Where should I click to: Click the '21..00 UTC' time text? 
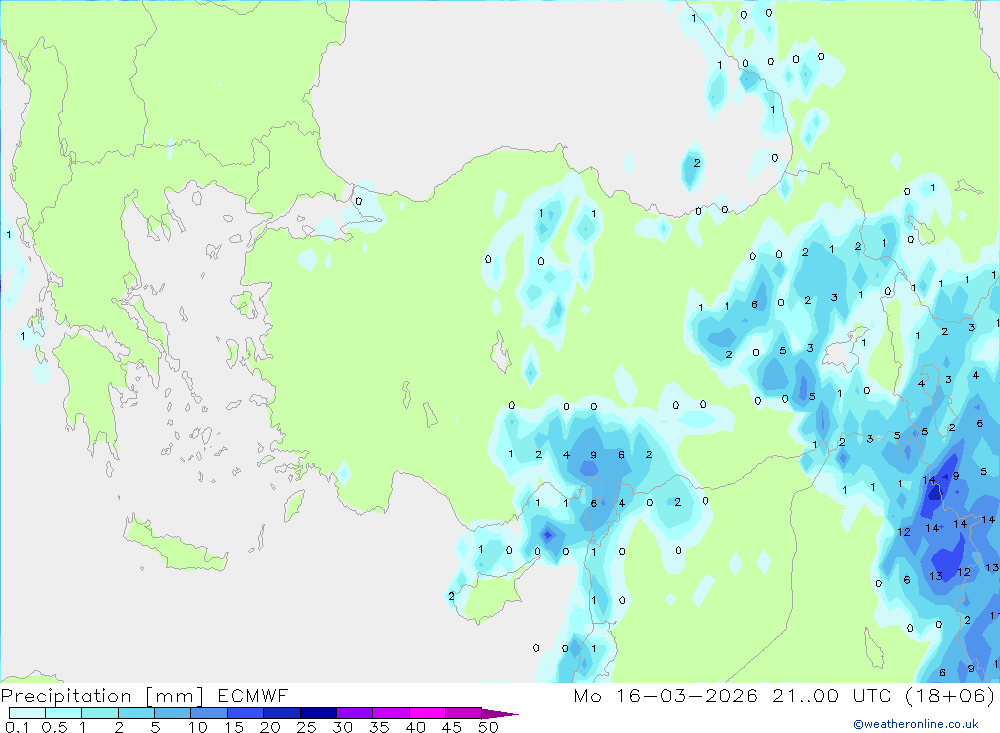pyautogui.click(x=831, y=696)
